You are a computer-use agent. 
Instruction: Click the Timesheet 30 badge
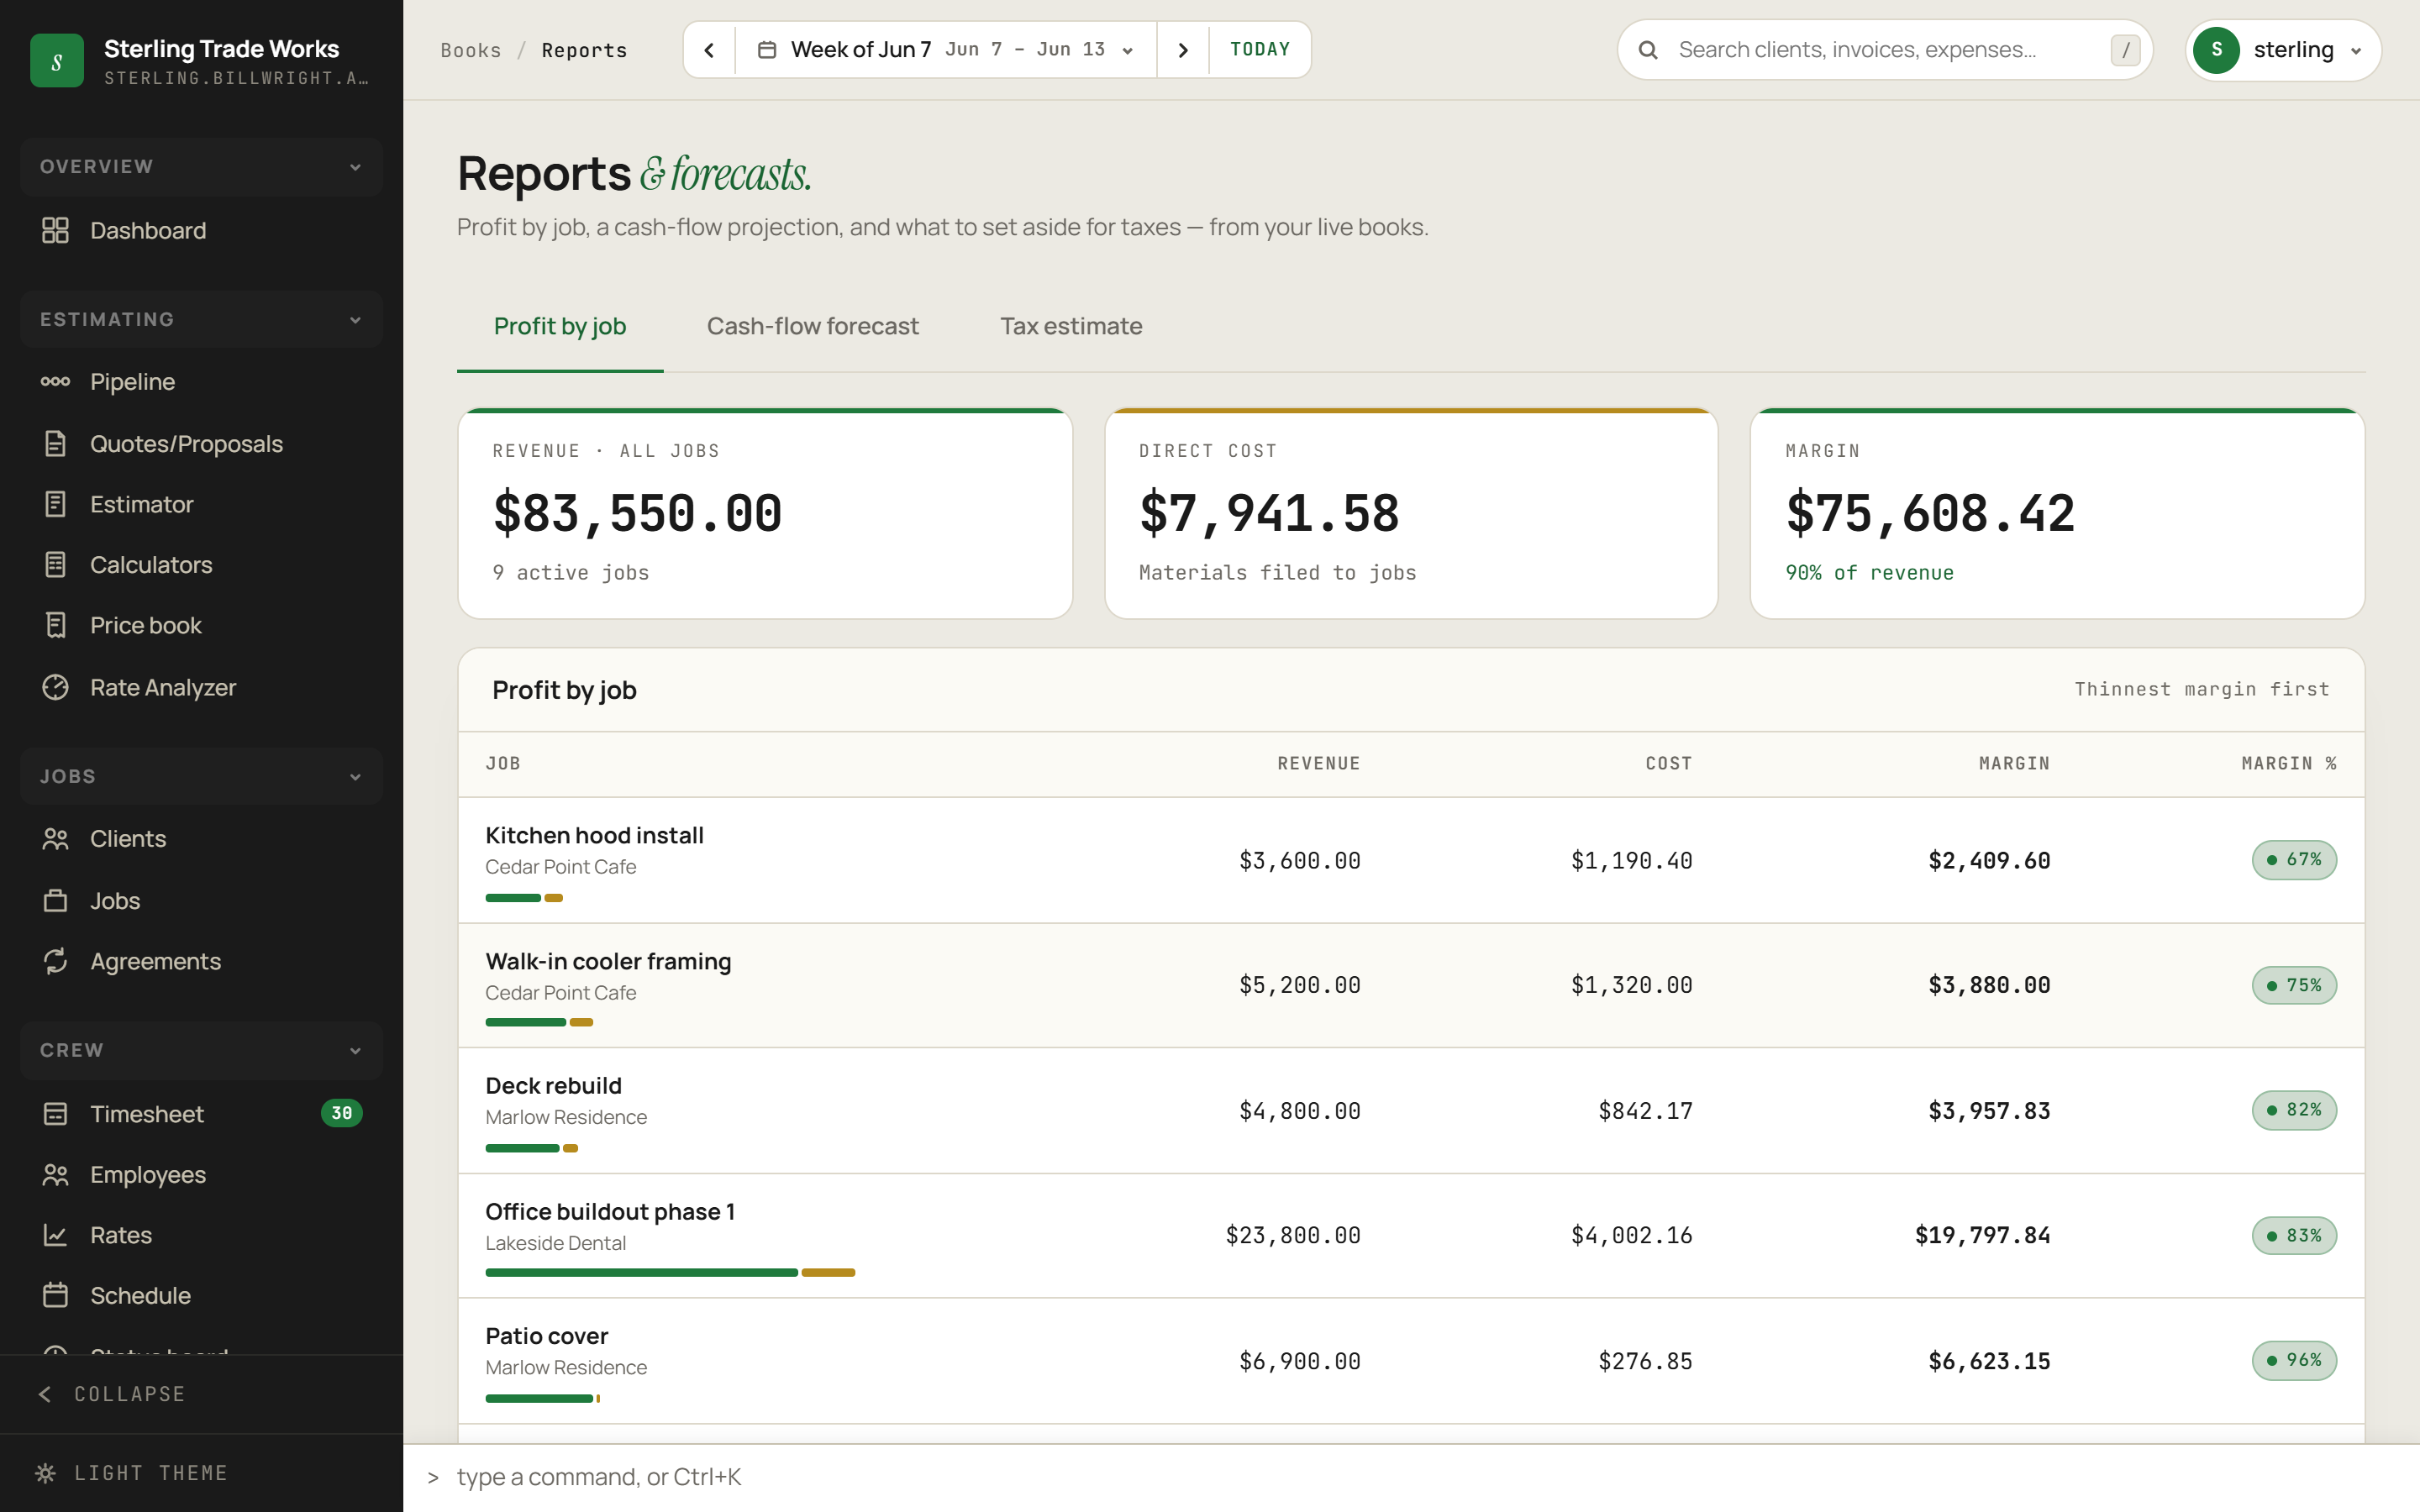[x=342, y=1113]
